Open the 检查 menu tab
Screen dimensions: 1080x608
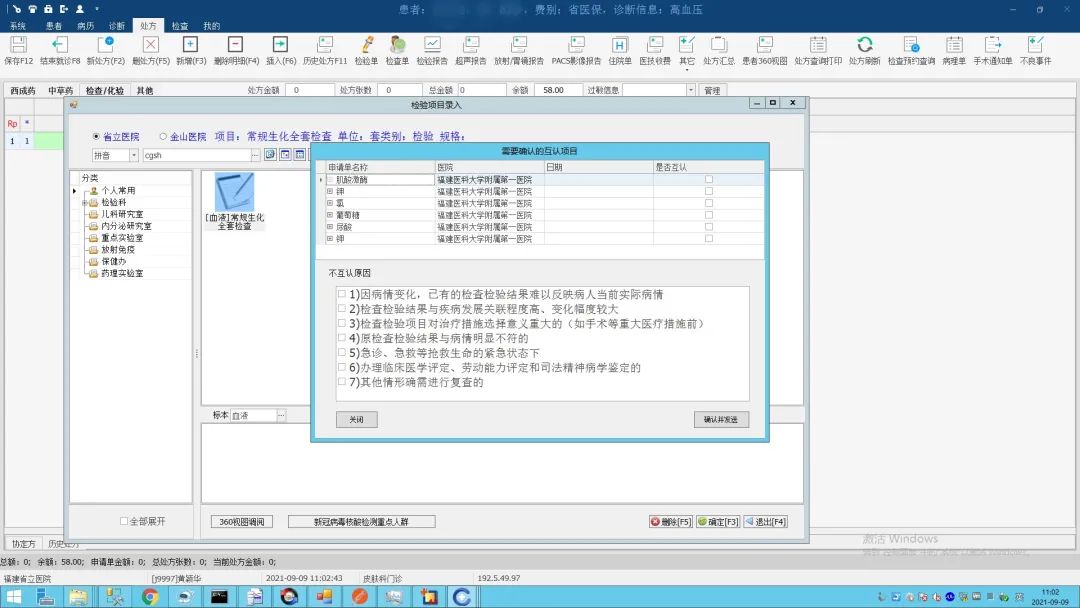[x=180, y=25]
